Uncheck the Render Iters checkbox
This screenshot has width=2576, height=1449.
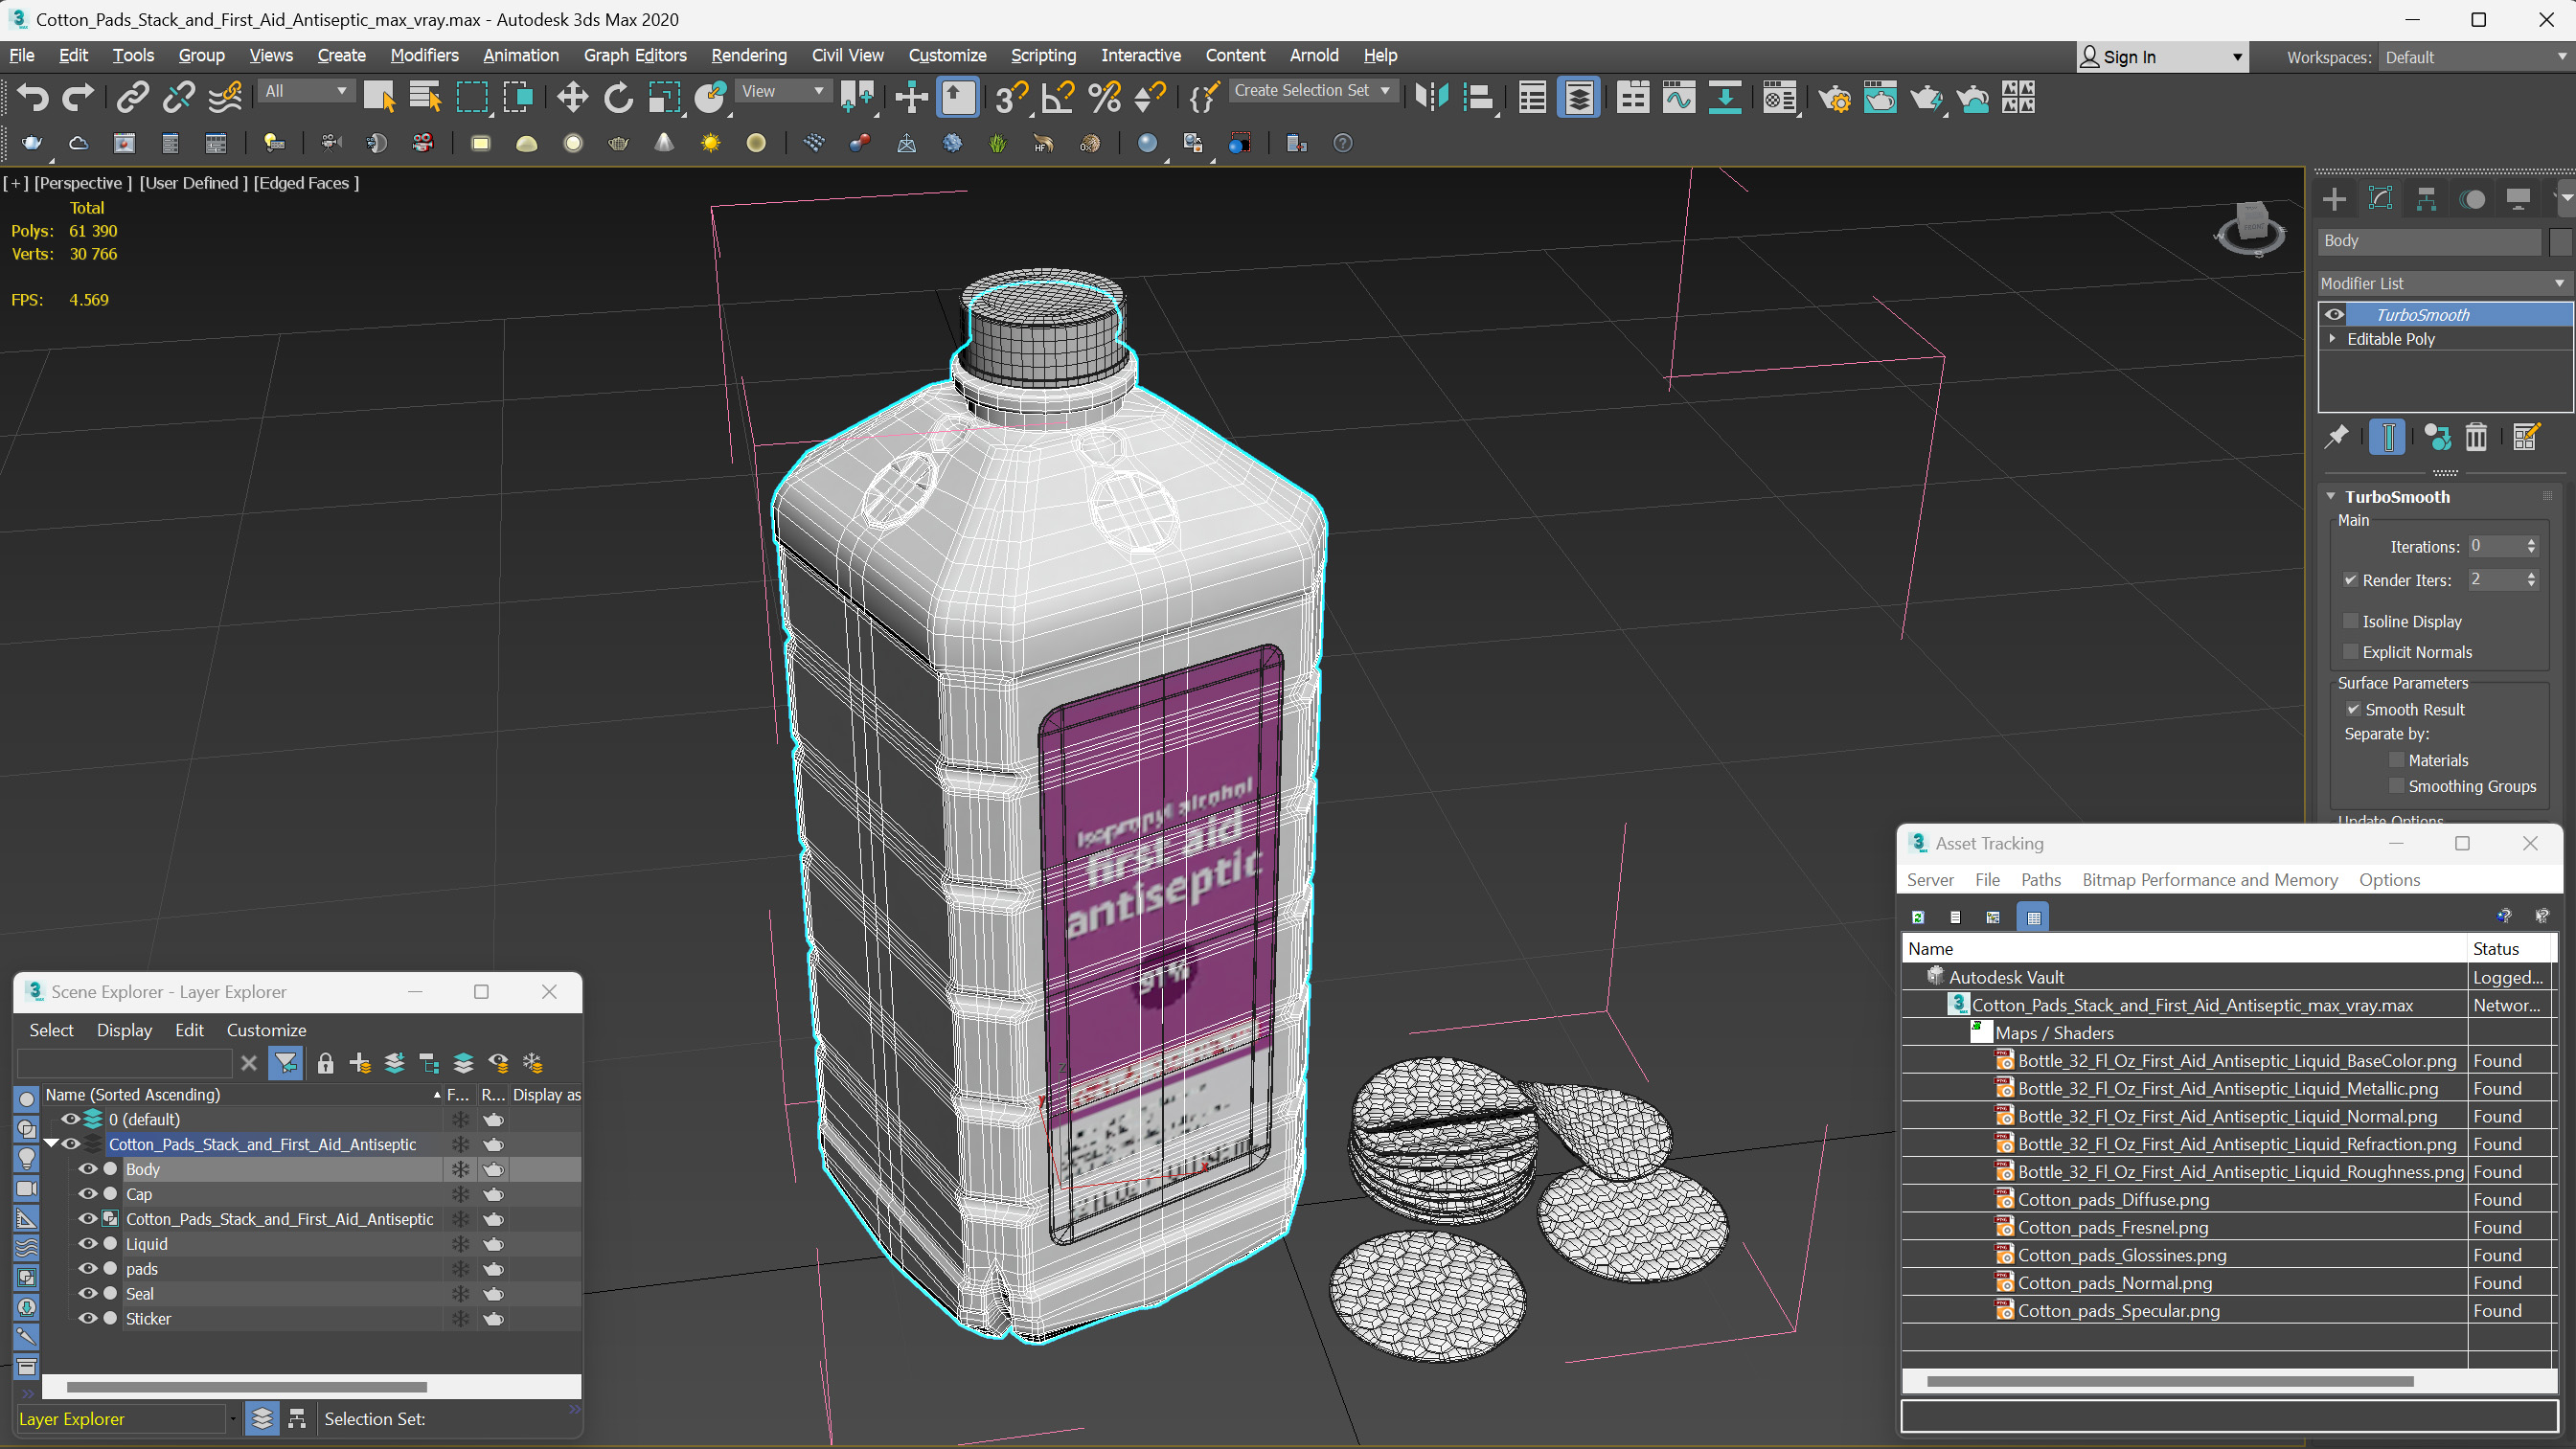[x=2351, y=580]
